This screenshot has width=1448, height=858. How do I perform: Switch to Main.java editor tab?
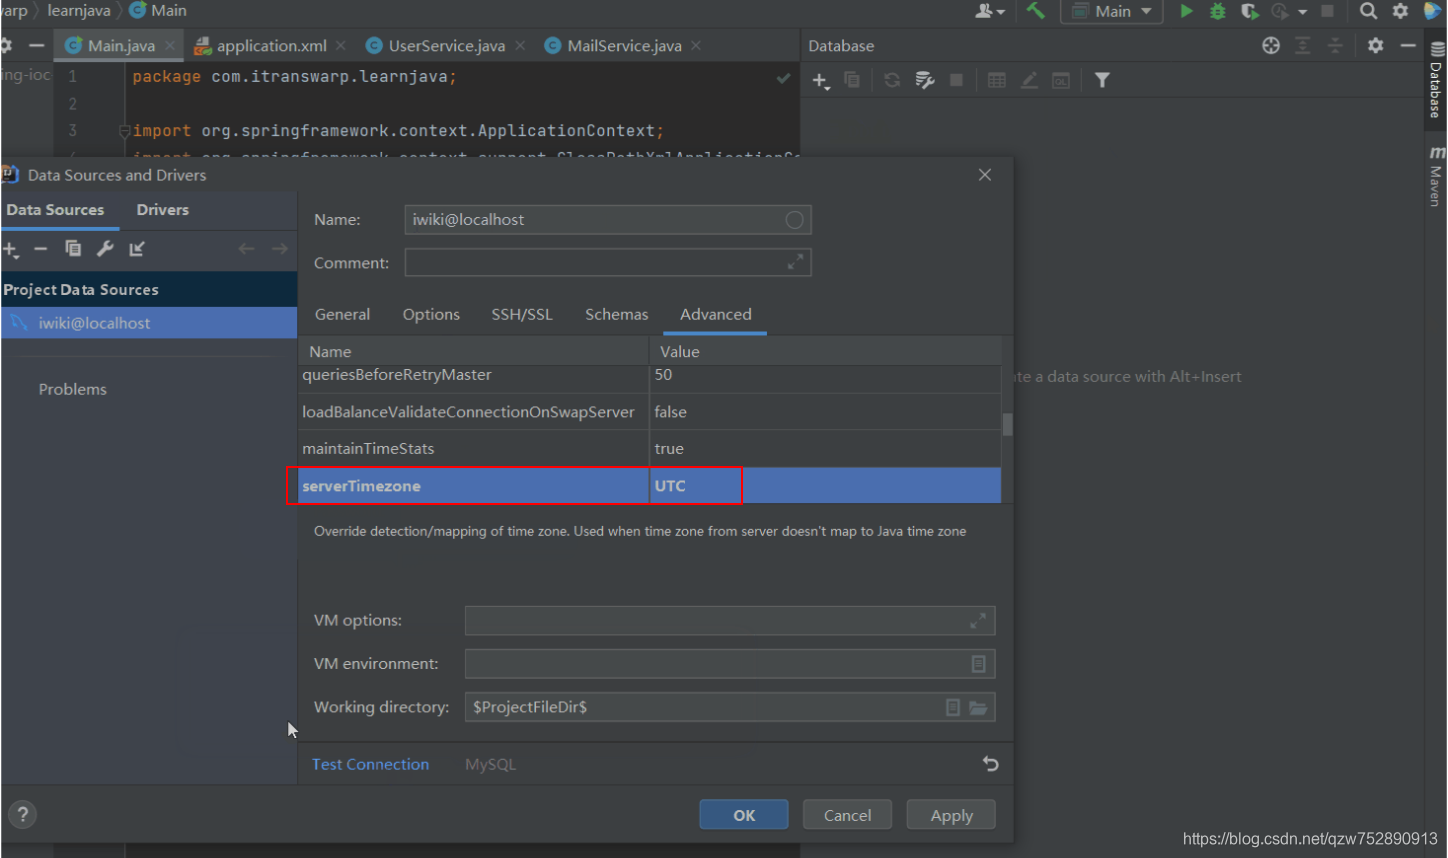117,46
